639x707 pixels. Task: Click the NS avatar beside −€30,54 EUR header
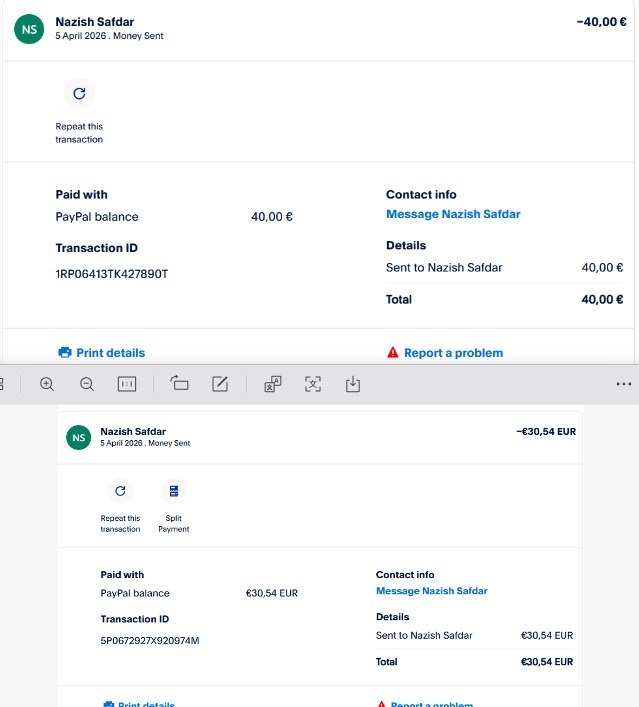pyautogui.click(x=78, y=437)
